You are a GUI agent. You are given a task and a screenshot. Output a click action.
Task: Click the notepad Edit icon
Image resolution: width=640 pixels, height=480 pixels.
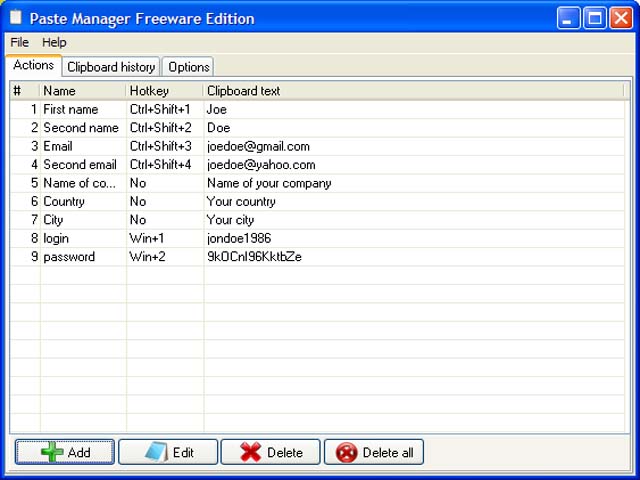pos(157,452)
